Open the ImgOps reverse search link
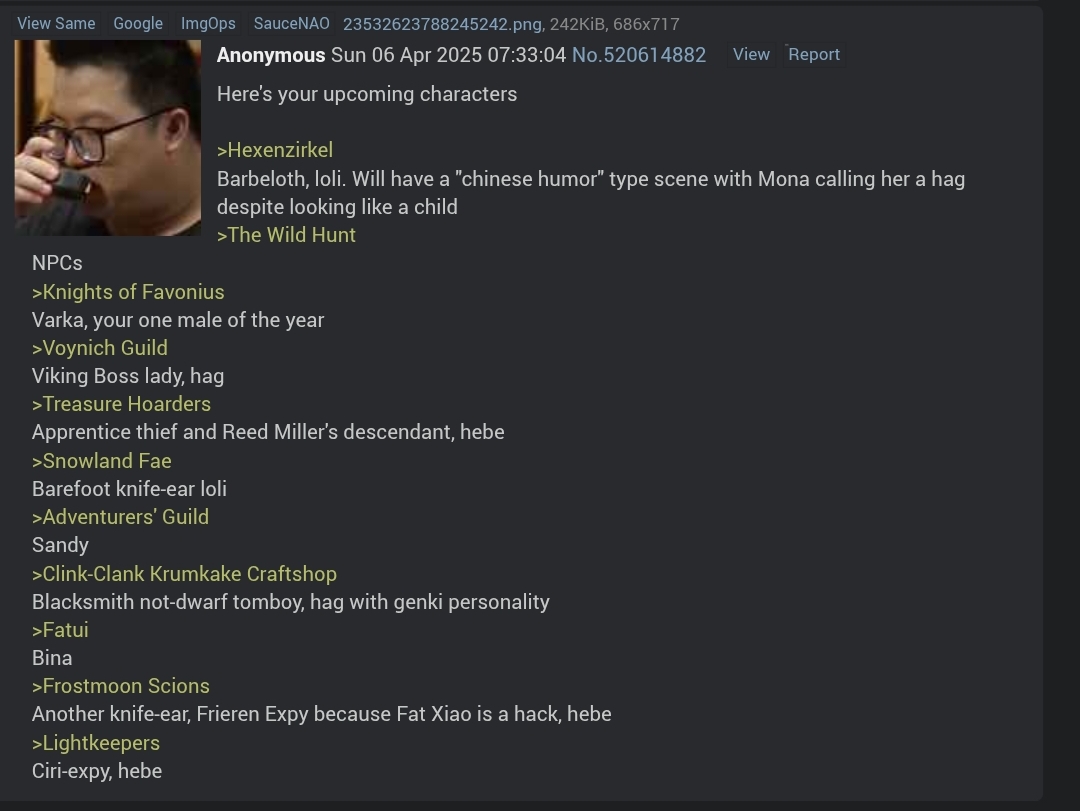1080x811 pixels. pos(208,23)
